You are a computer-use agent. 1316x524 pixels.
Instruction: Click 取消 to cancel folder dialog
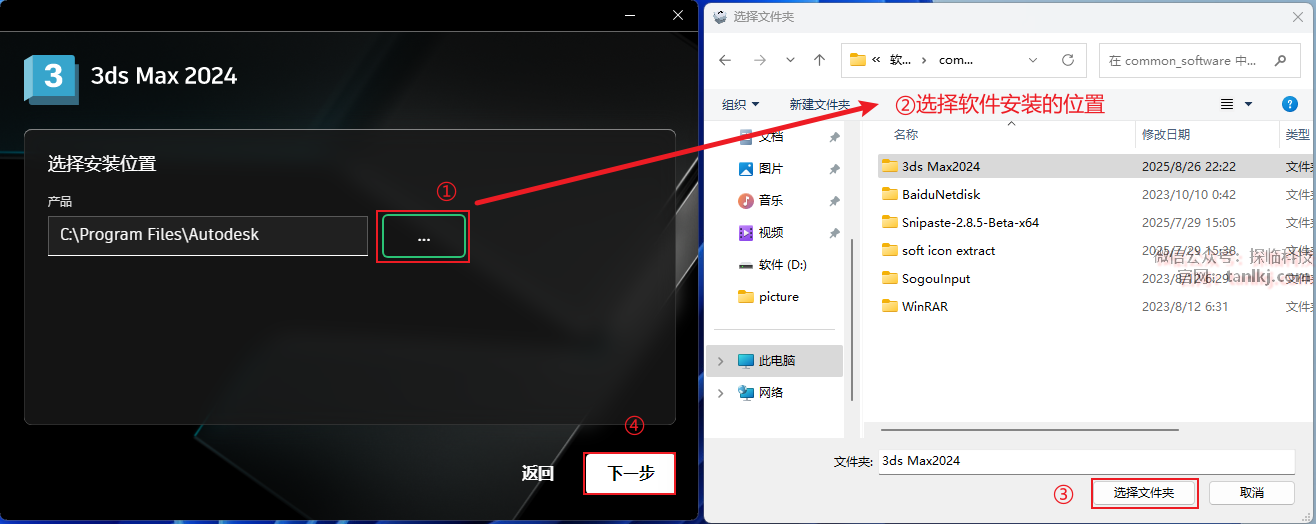[x=1252, y=492]
